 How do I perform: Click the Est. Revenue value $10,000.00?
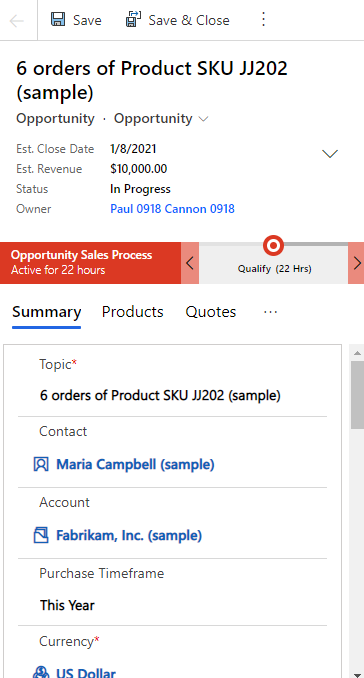(x=138, y=169)
